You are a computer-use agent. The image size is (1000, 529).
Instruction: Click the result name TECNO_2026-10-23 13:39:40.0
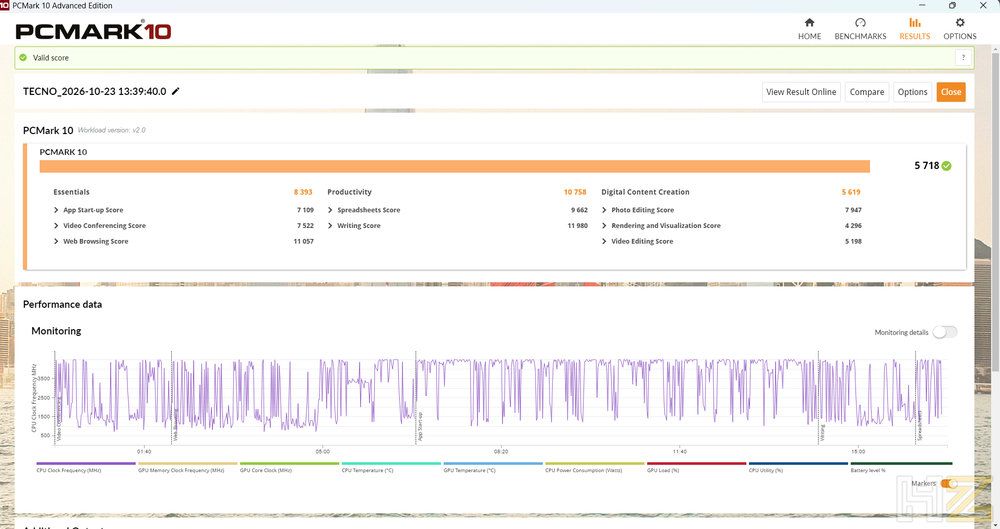[94, 91]
